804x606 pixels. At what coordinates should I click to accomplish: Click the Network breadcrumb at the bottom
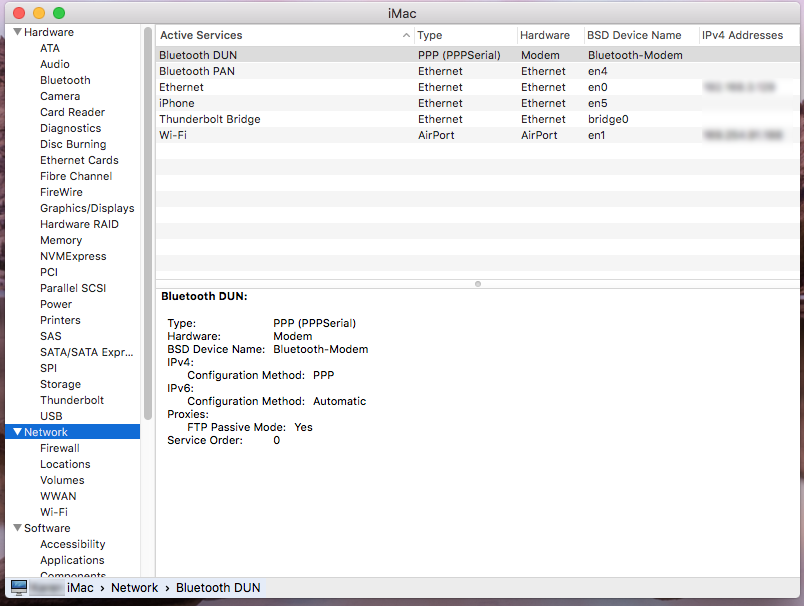pyautogui.click(x=134, y=587)
